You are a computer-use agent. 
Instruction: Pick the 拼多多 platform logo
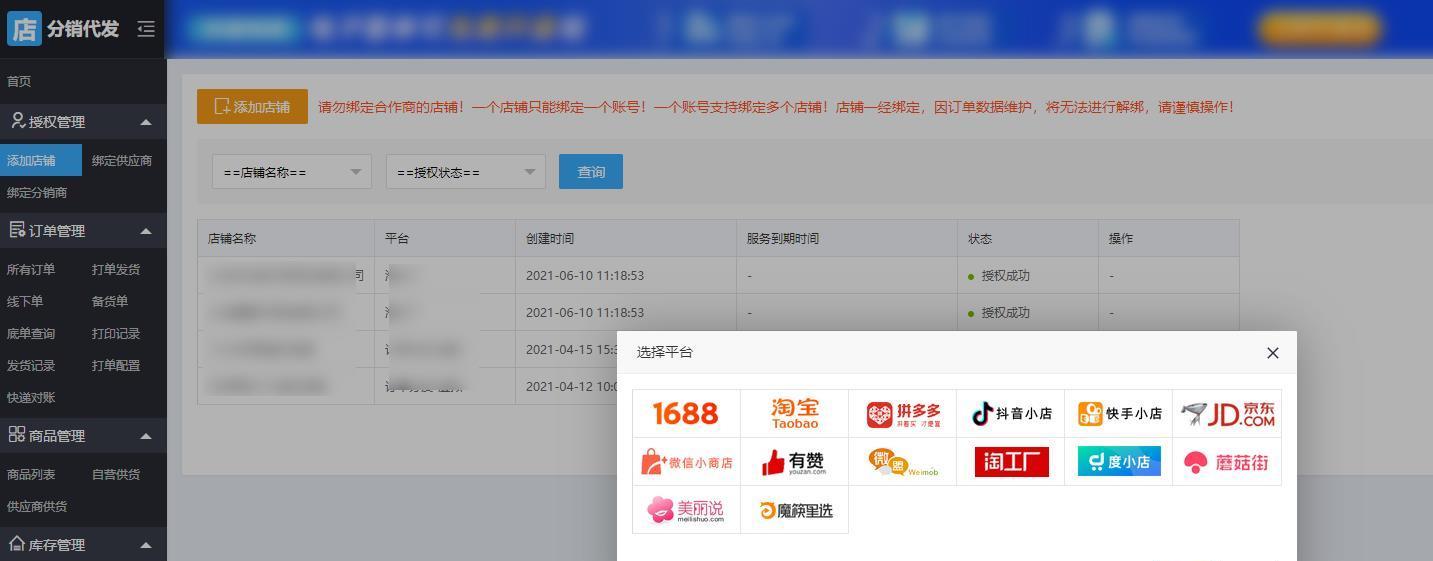point(902,413)
